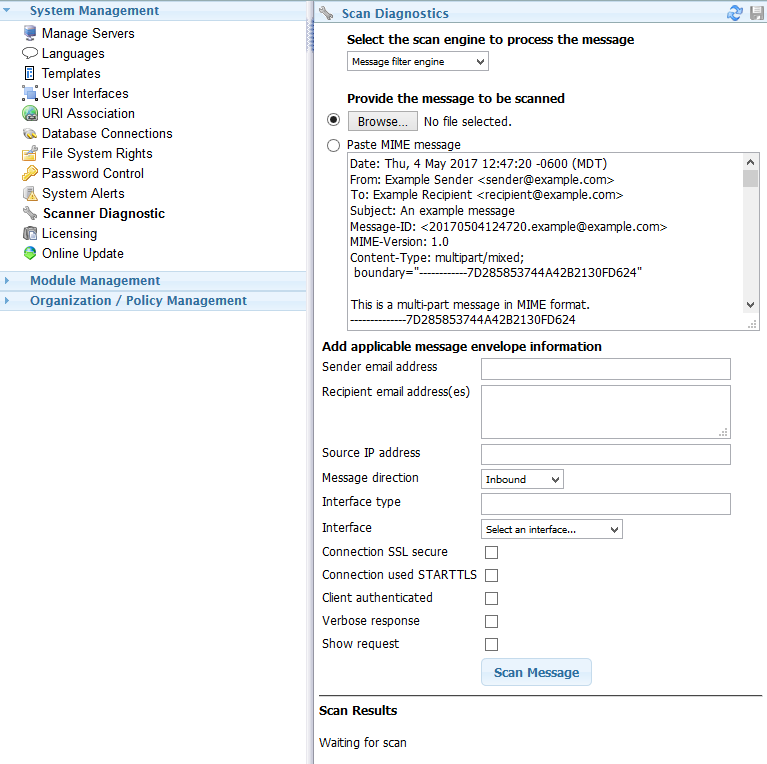The height and width of the screenshot is (764, 767).
Task: Click the save disk icon in header
Action: click(x=756, y=13)
